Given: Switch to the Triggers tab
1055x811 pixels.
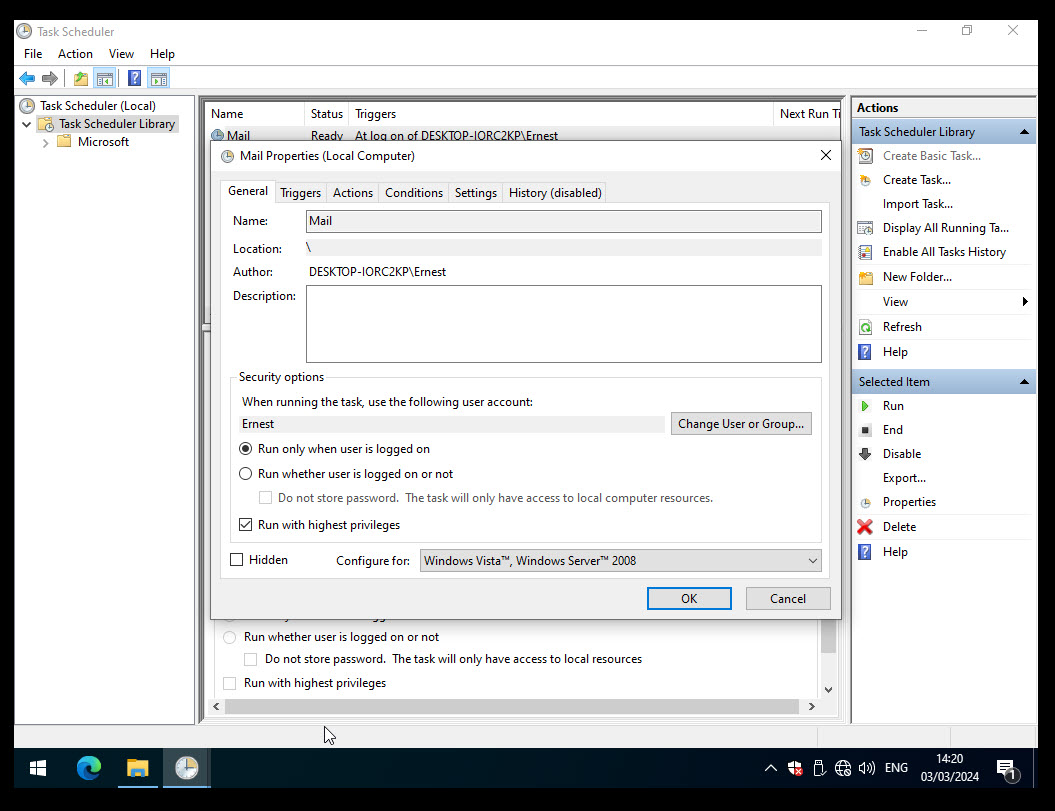Looking at the screenshot, I should pyautogui.click(x=300, y=192).
